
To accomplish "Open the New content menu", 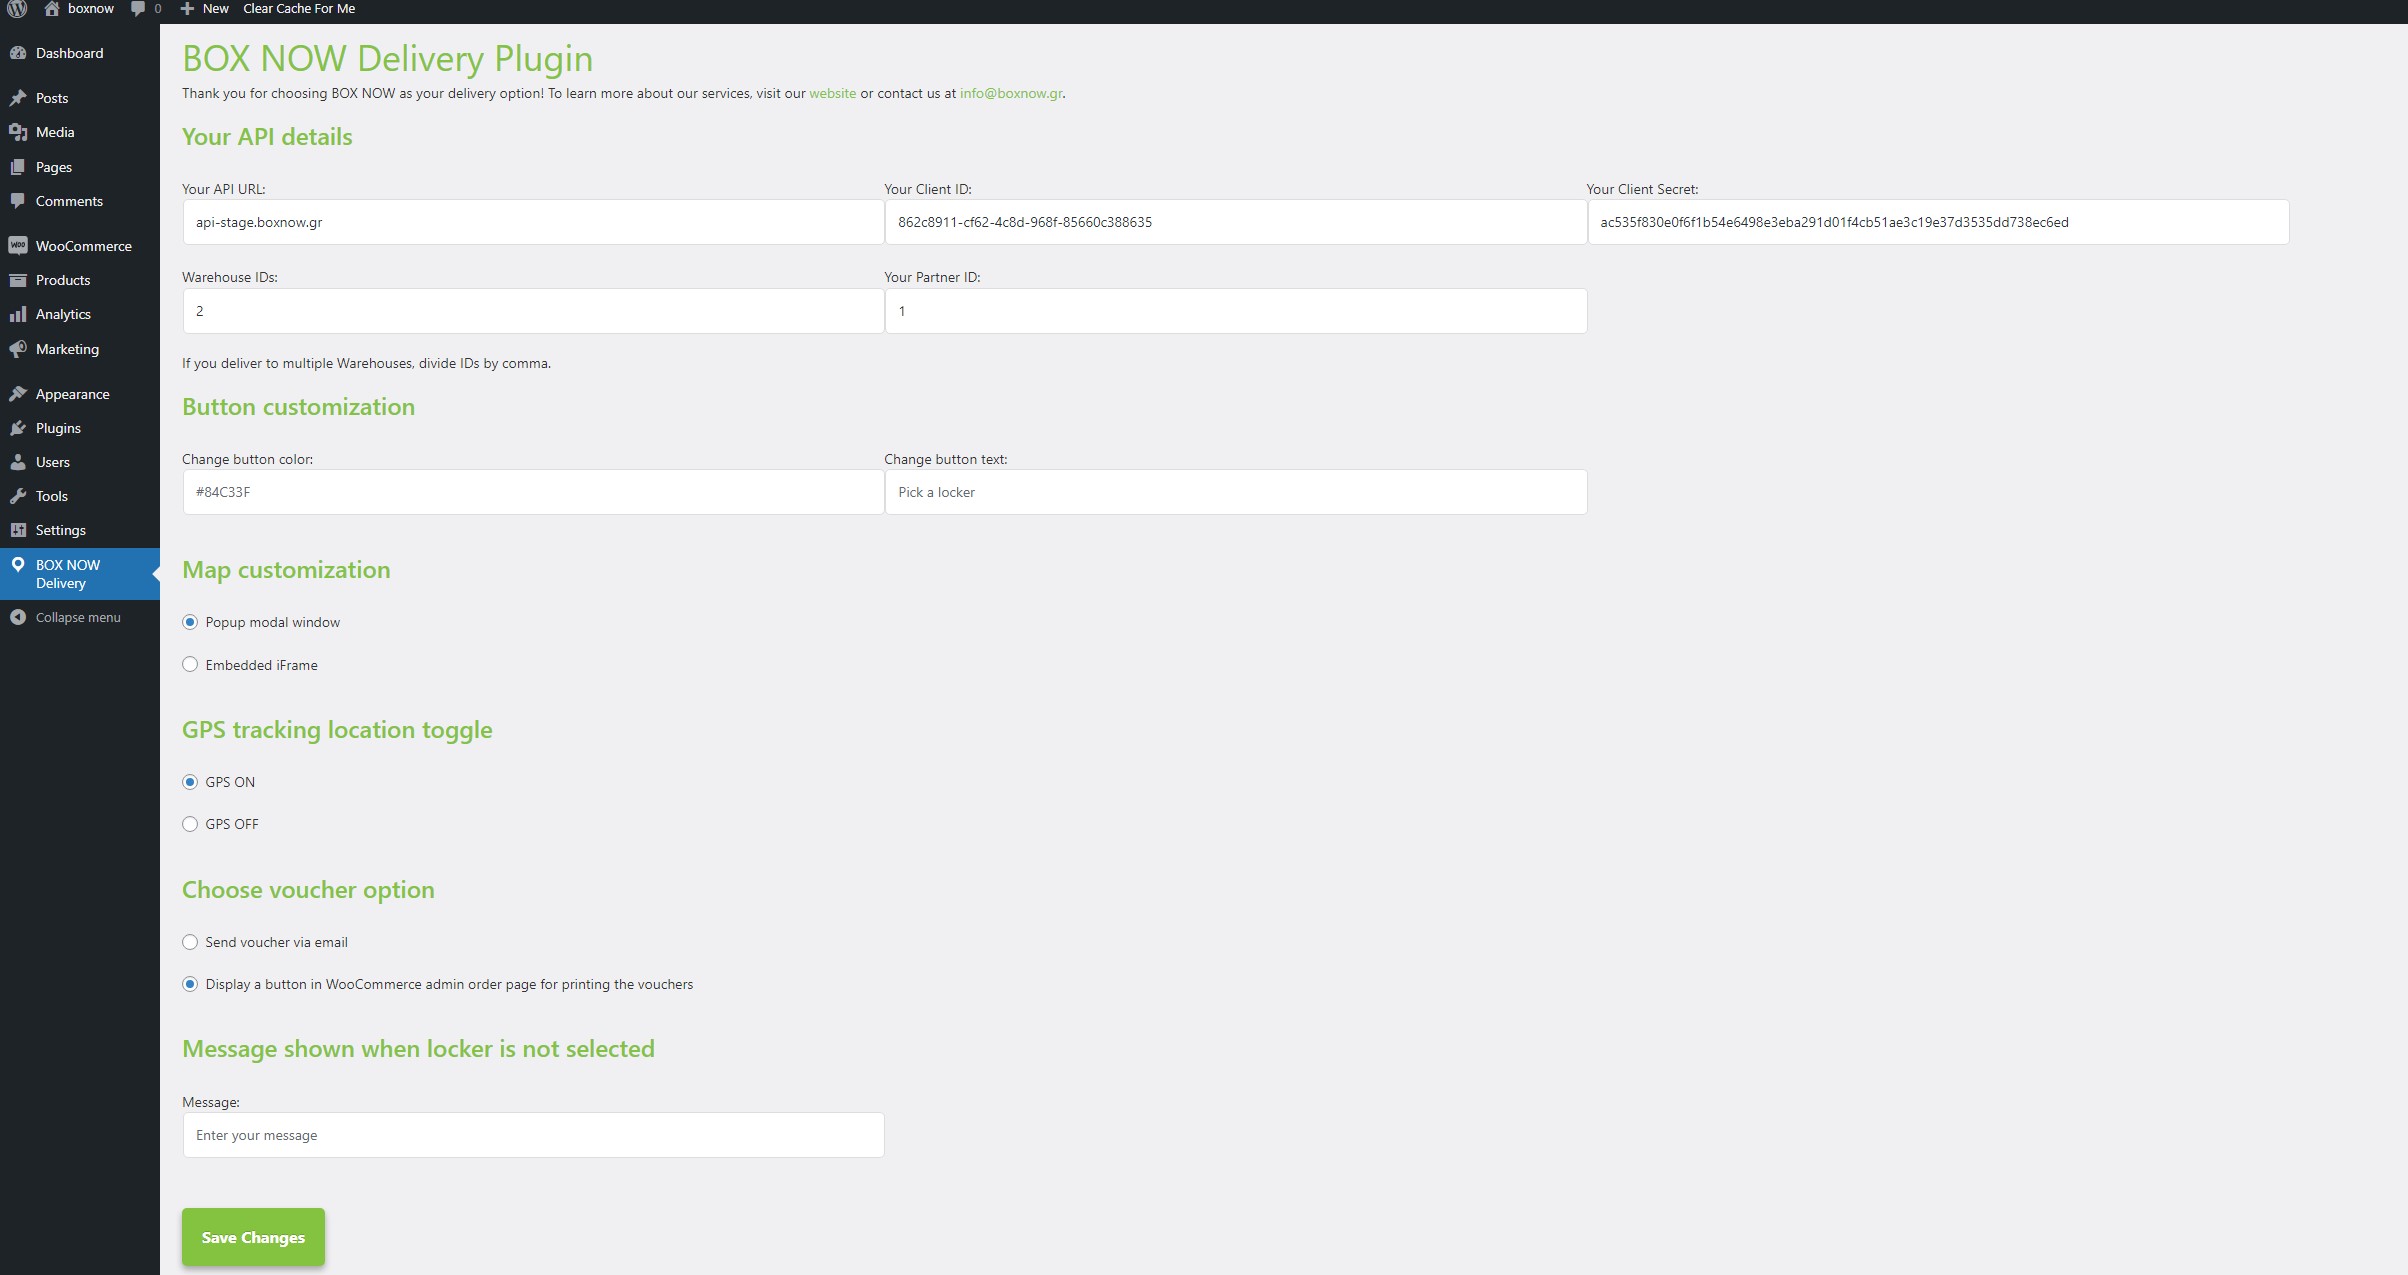I will (x=205, y=9).
